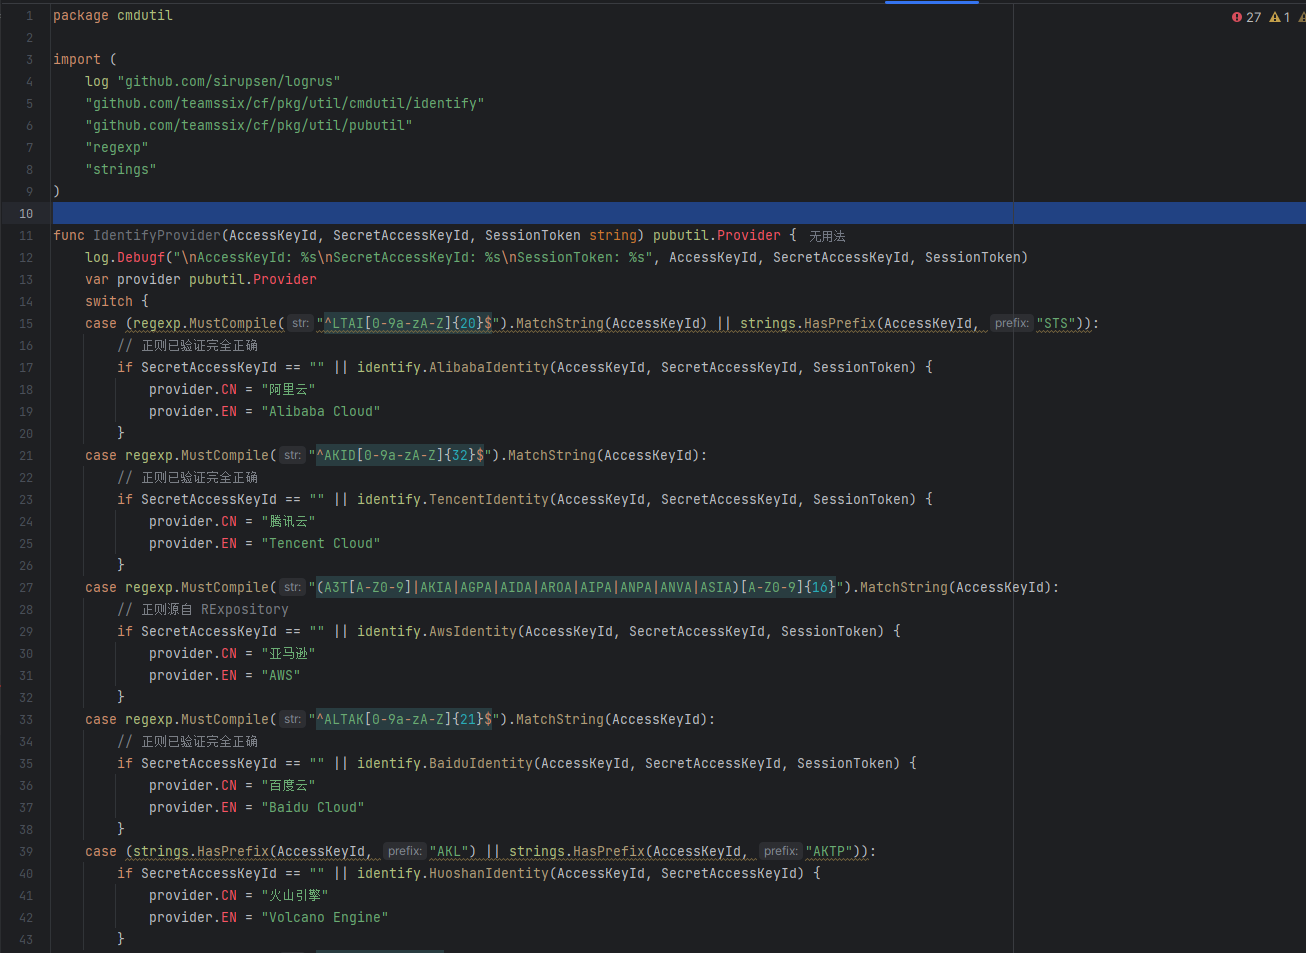1306x953 pixels.
Task: Click the "github.com/sirupsen/logrus" import string
Action: 229,81
